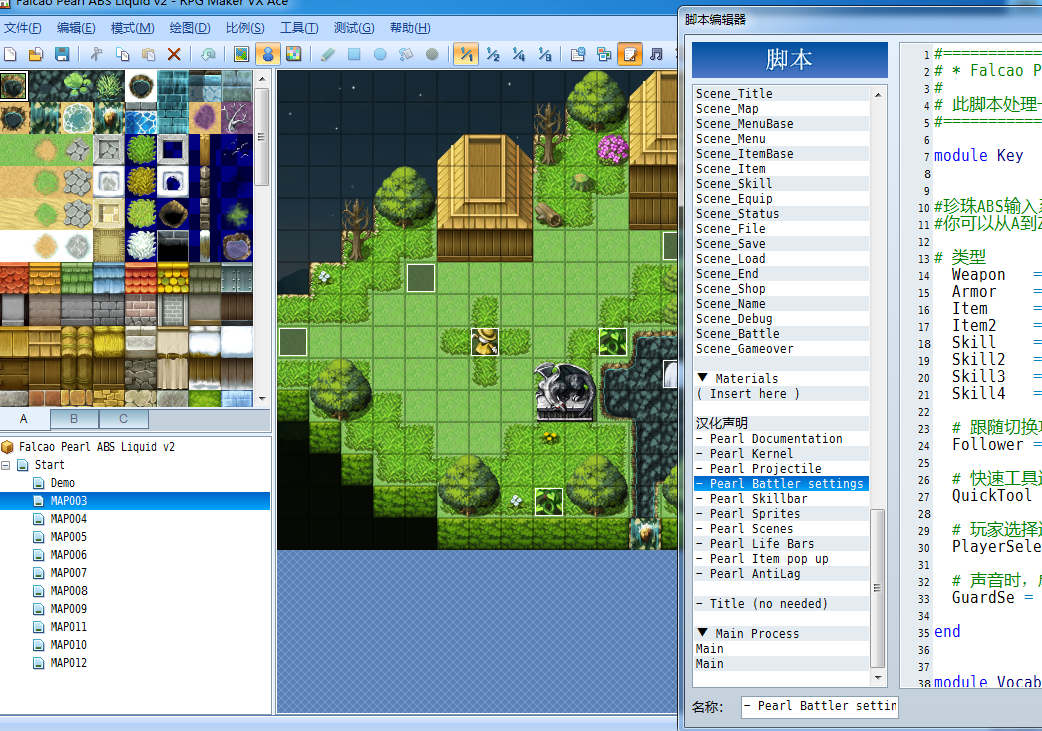Click the Undo arrow icon
1042x731 pixels.
208,54
